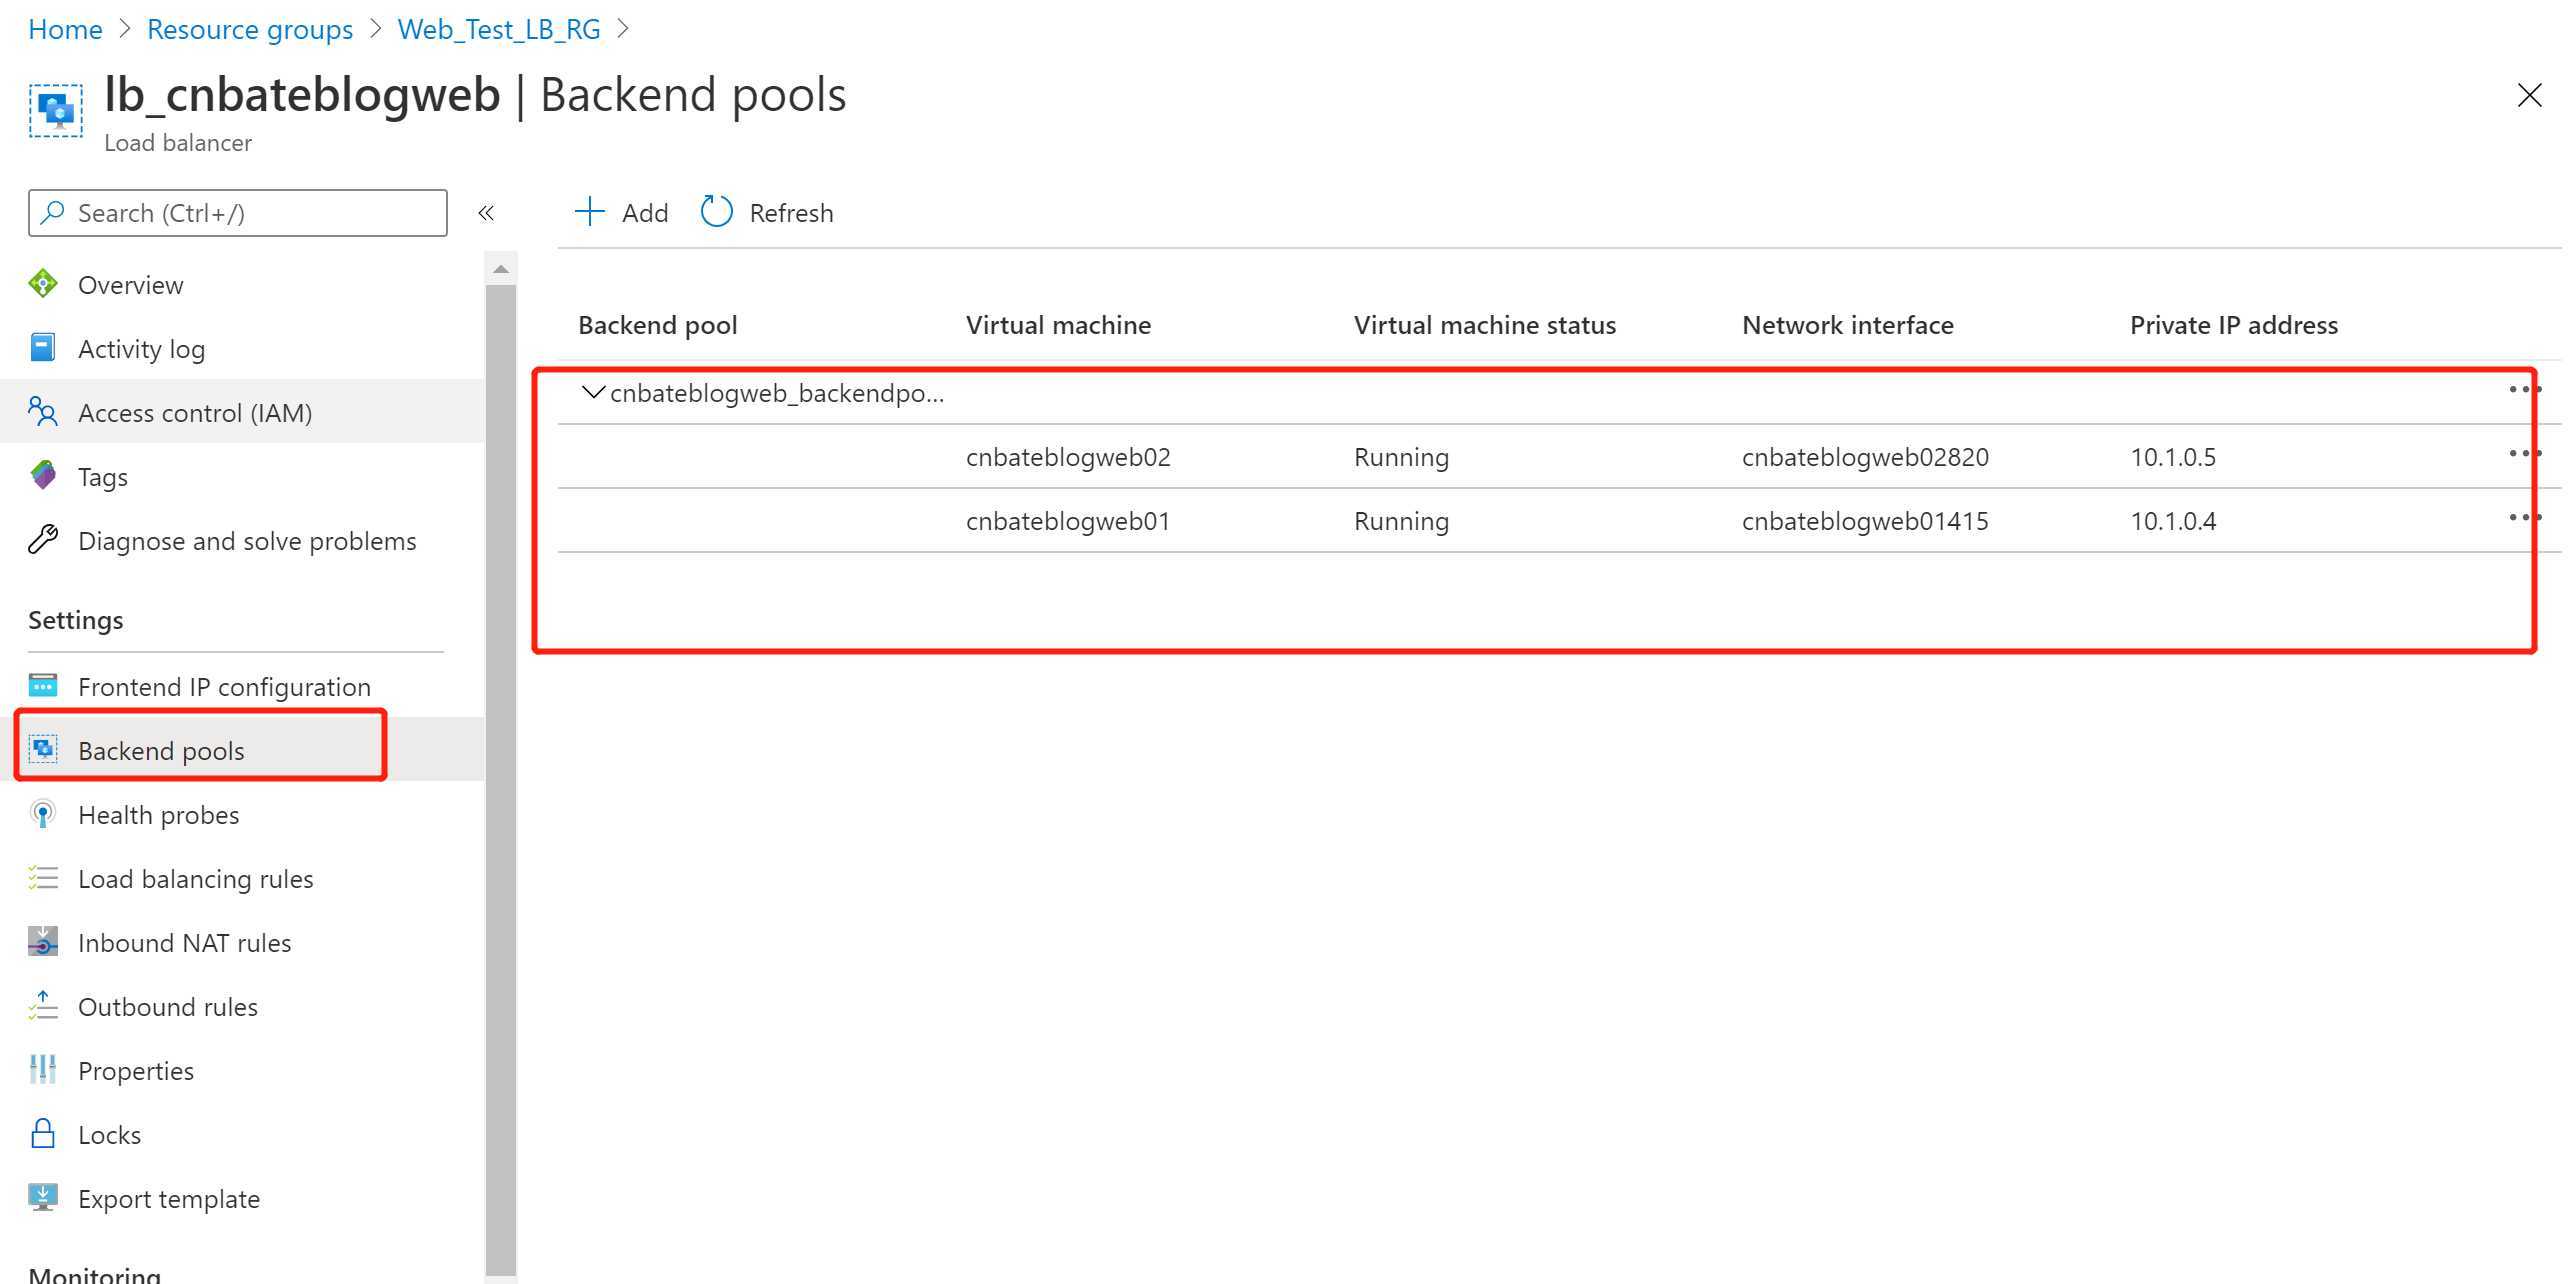Focus the Search (Ctrl+/) input field
This screenshot has height=1284, width=2575.
[x=238, y=213]
